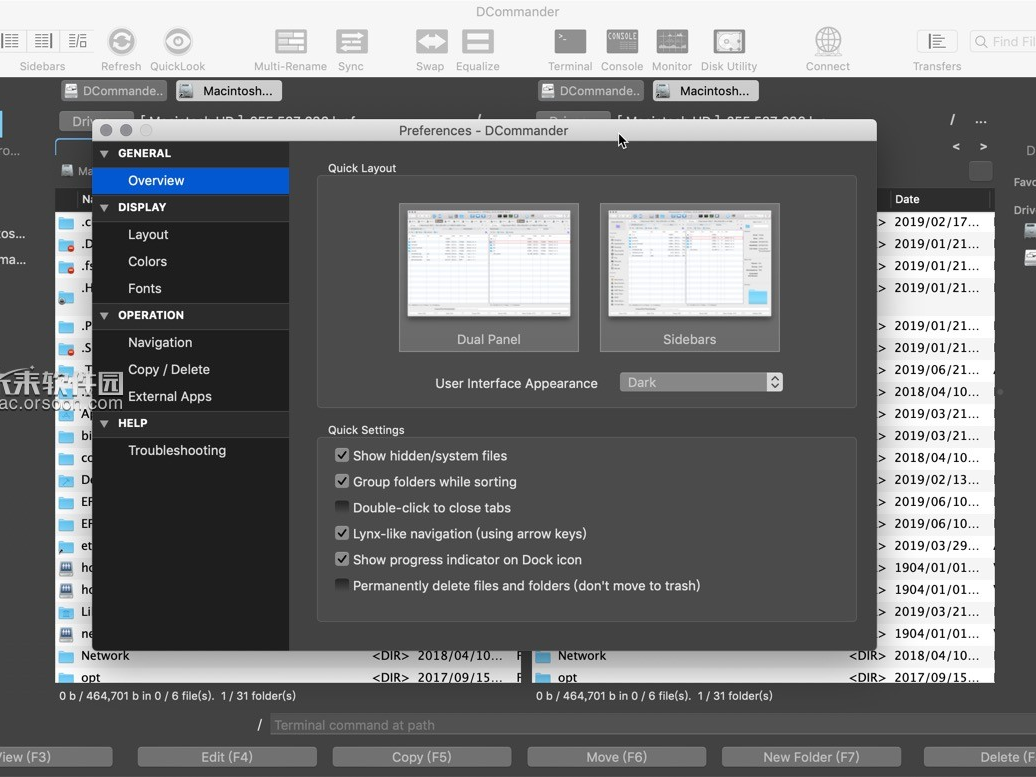Collapse the OPERATION section
This screenshot has width=1036, height=777.
click(x=105, y=316)
